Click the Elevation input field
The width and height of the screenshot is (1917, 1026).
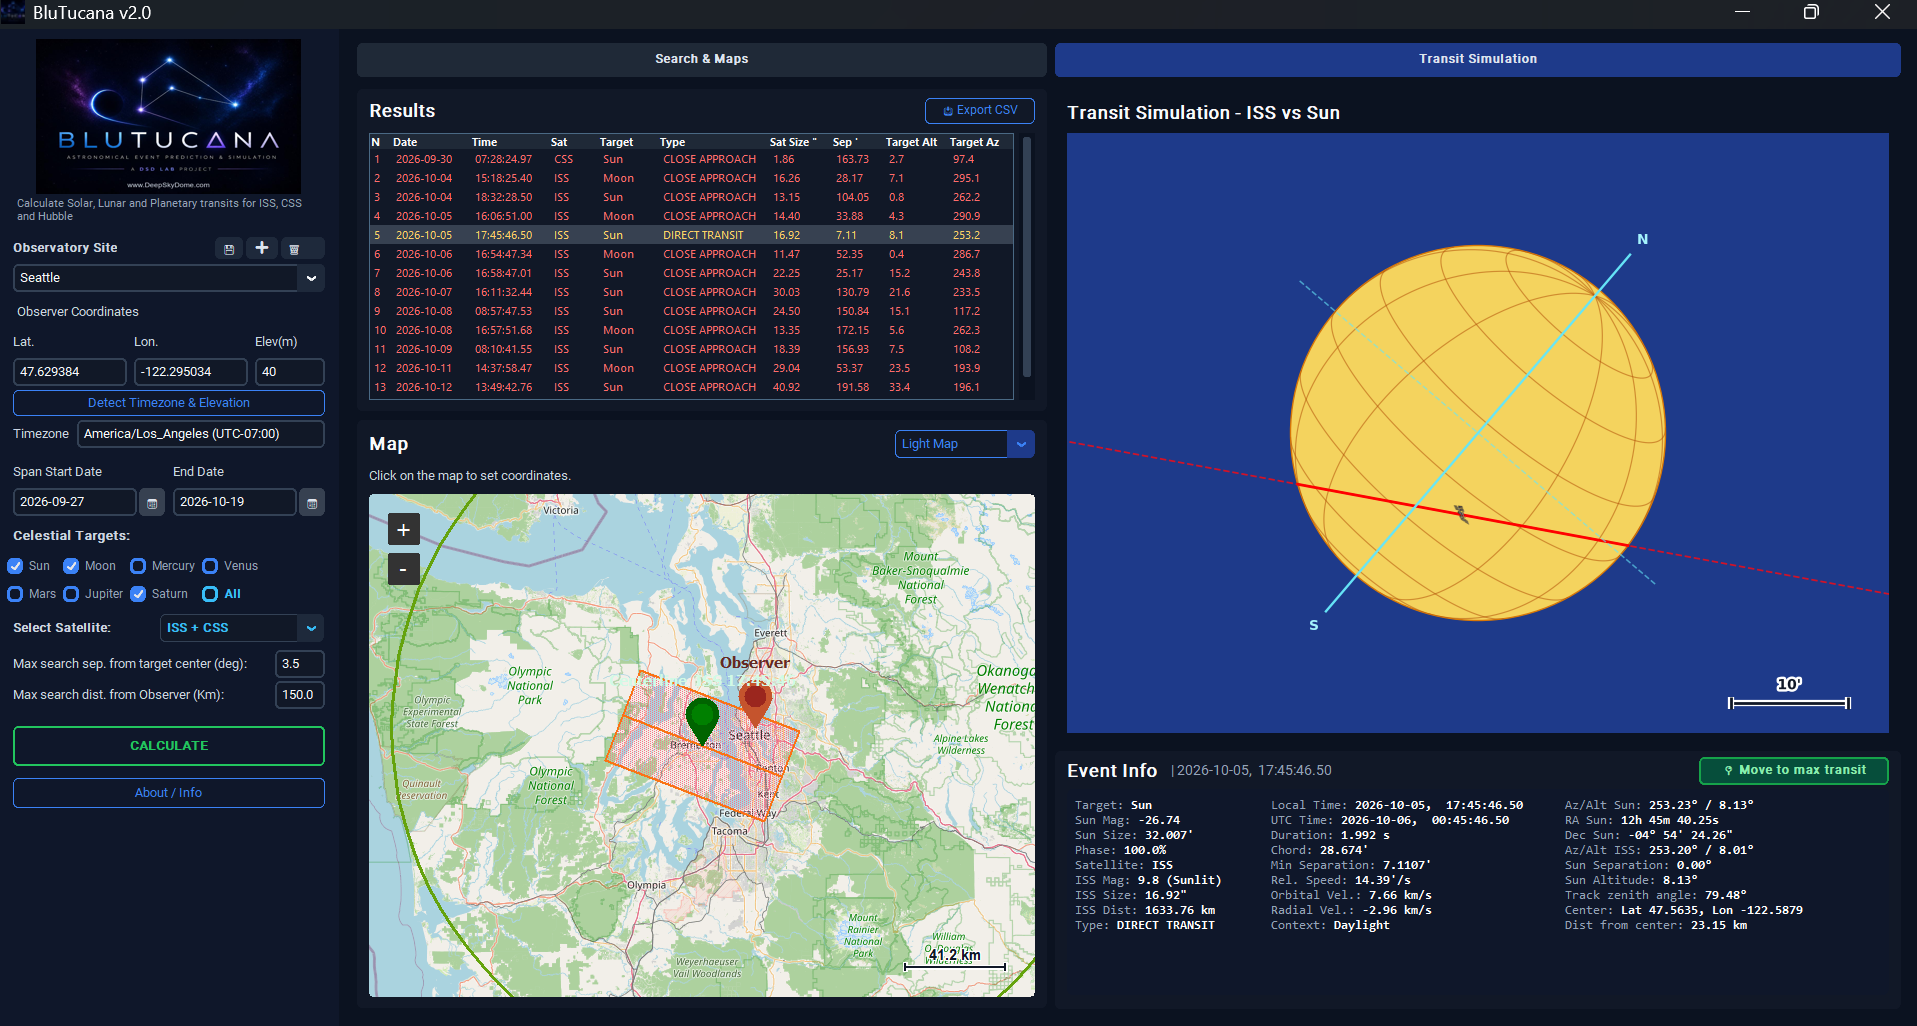(289, 372)
